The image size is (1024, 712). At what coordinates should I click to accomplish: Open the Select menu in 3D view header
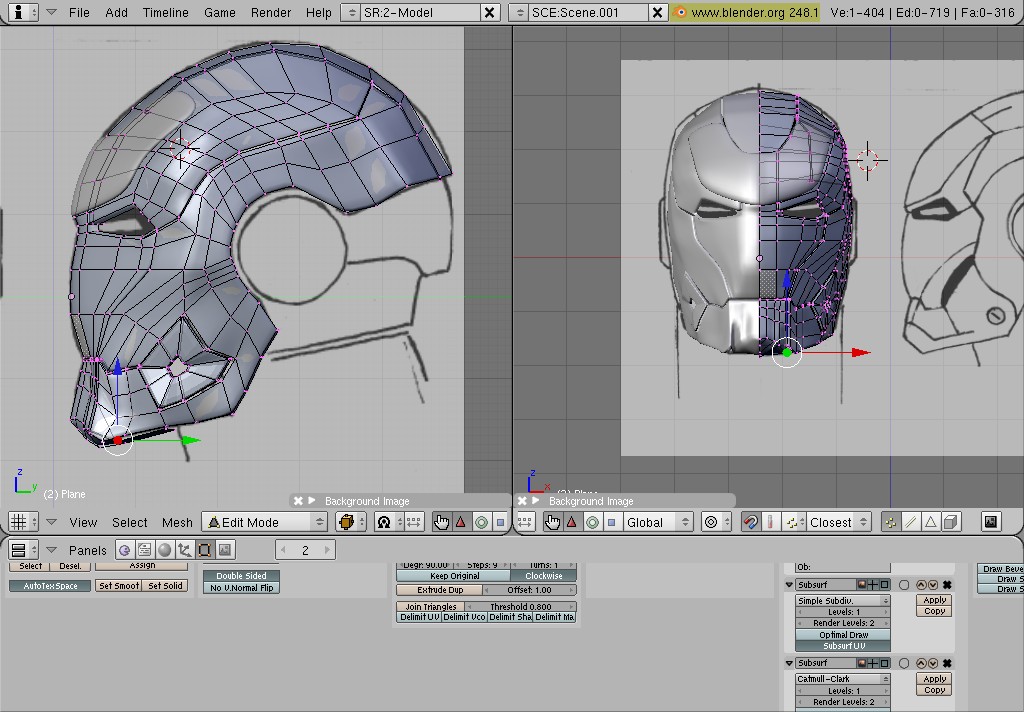(129, 522)
